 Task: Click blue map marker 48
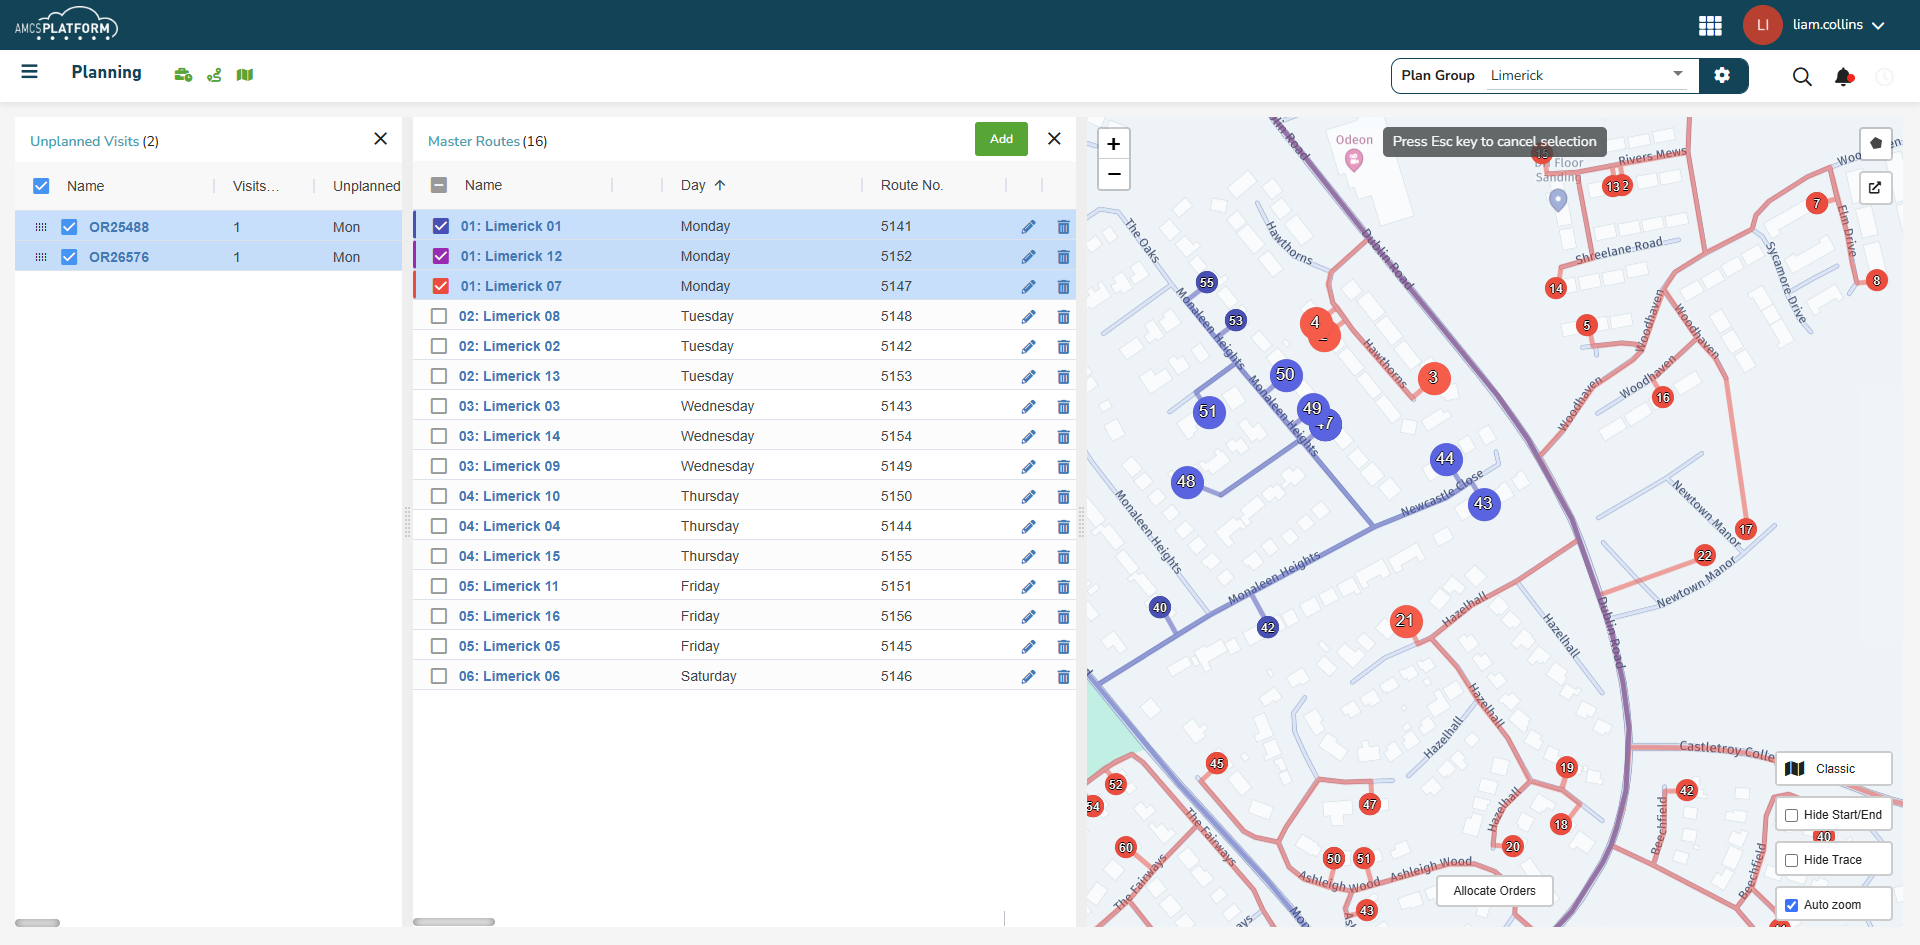(x=1187, y=482)
